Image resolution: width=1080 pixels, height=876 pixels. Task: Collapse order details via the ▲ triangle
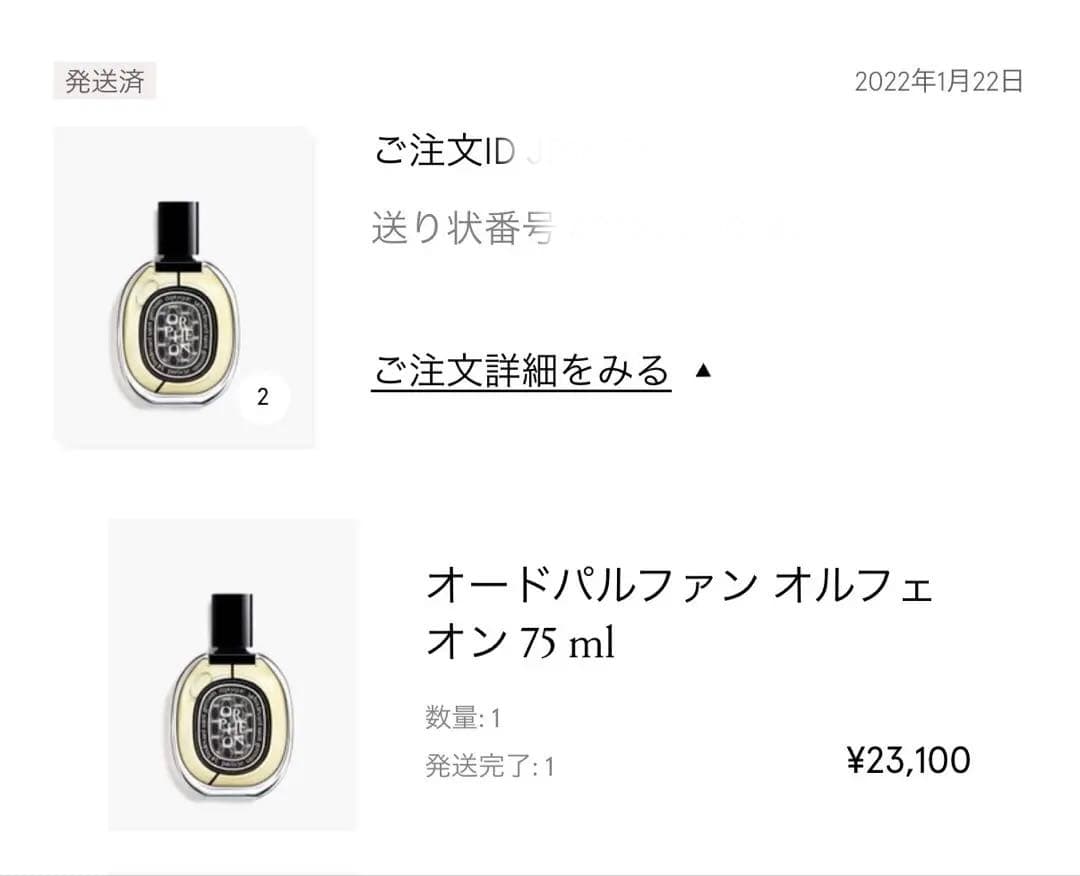707,371
